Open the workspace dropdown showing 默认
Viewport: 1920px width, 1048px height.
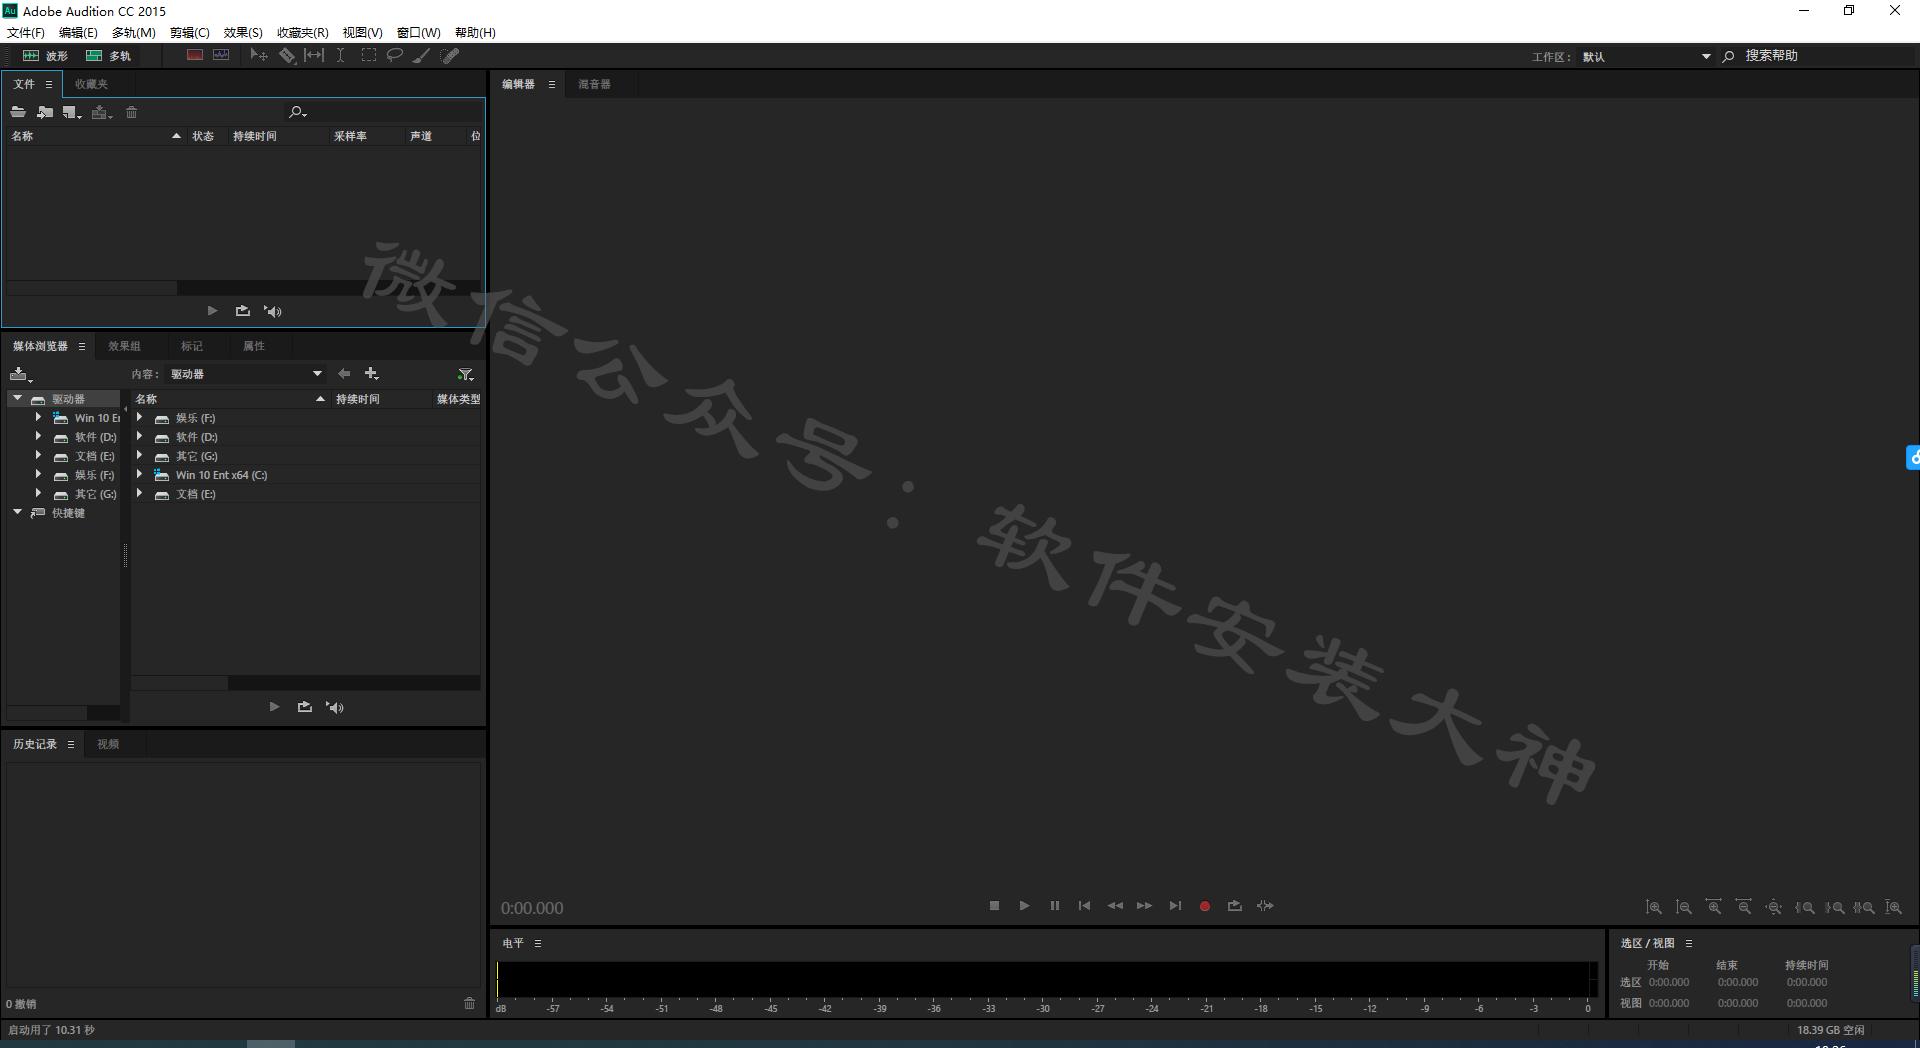click(1647, 57)
